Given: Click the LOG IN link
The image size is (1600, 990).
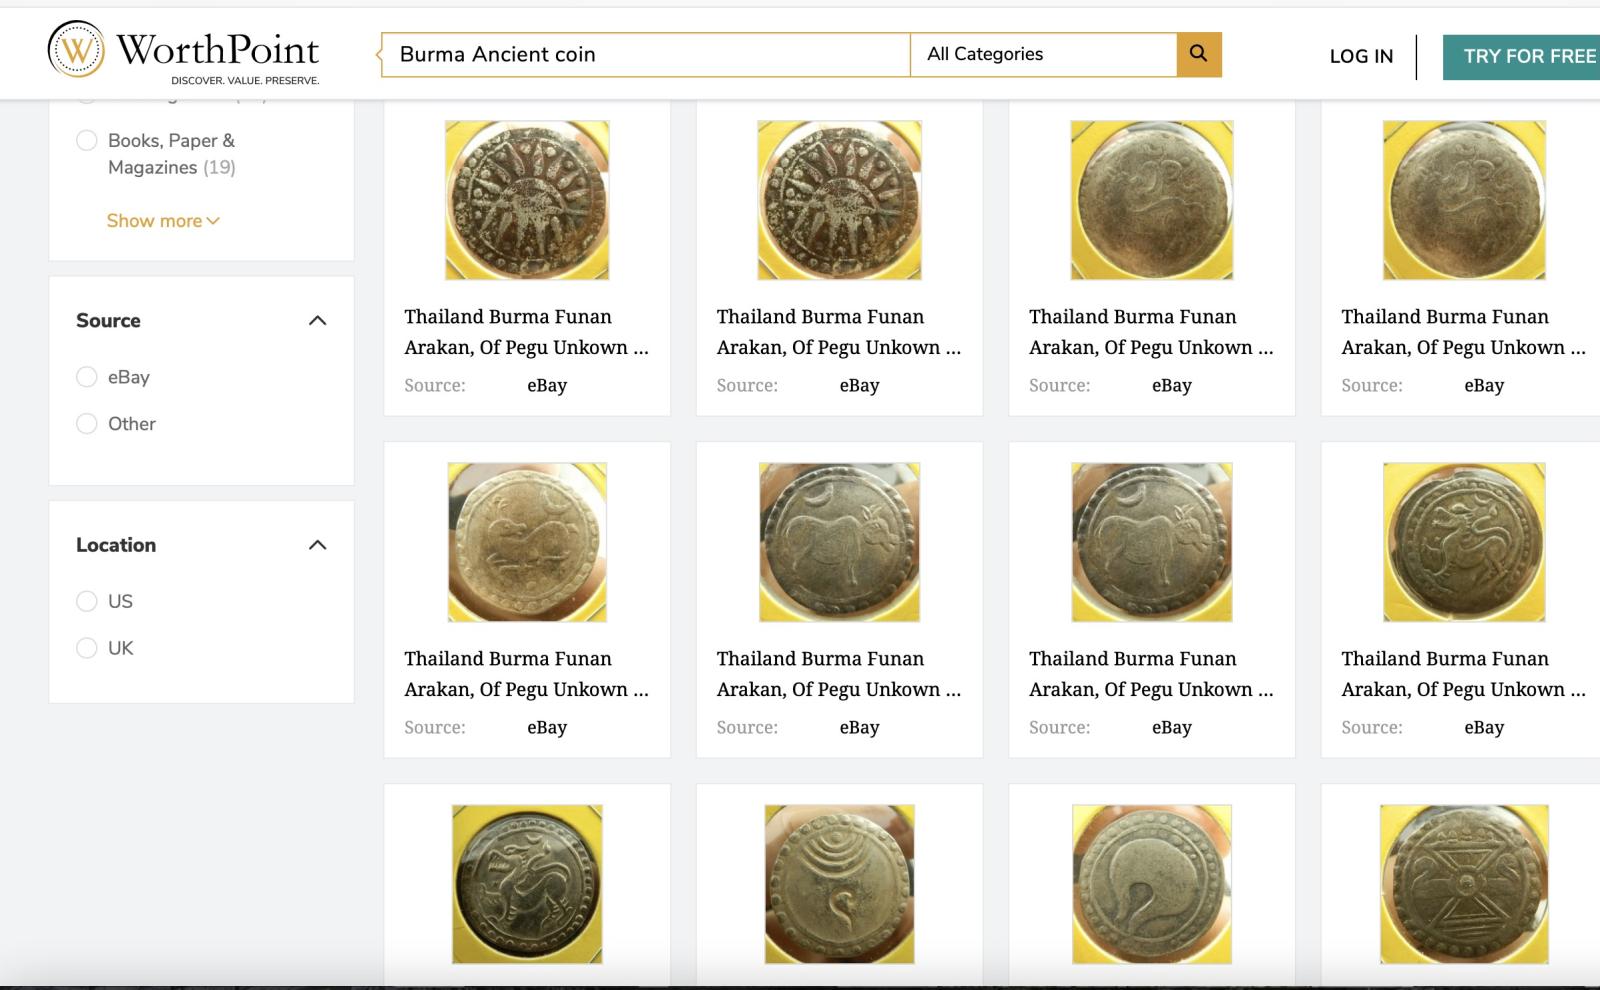Looking at the screenshot, I should coord(1361,56).
